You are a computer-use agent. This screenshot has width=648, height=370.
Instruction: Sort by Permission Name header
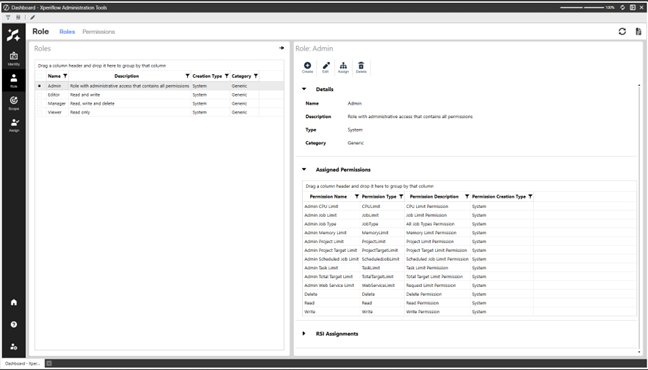328,196
